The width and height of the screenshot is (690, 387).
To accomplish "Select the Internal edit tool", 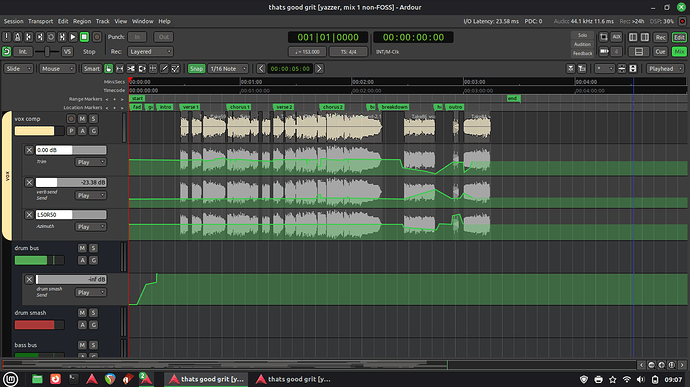I will 175,69.
